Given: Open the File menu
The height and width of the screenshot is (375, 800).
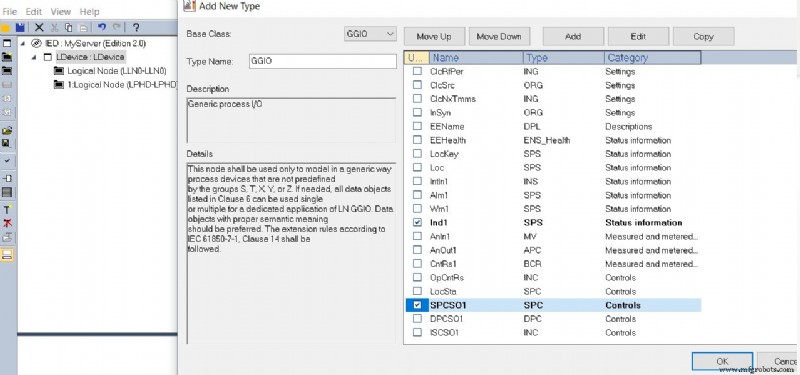Looking at the screenshot, I should coord(9,11).
